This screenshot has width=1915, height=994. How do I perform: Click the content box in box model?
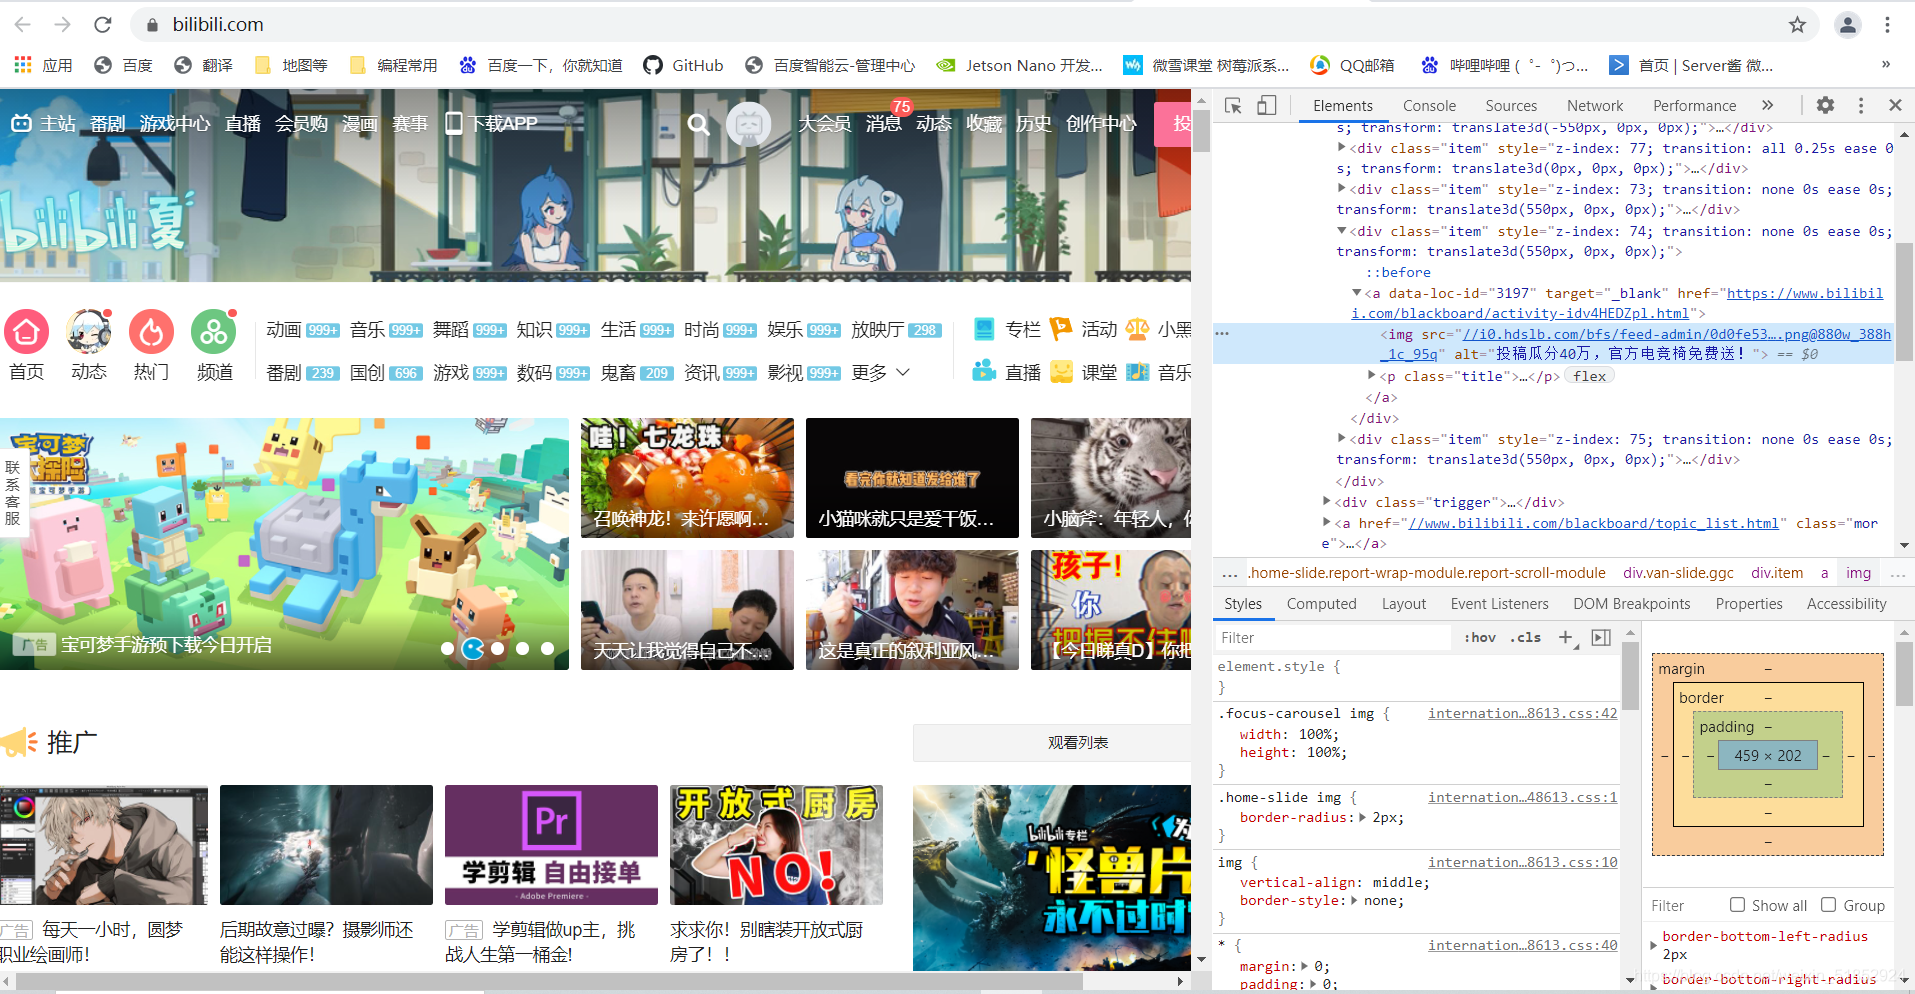(1767, 756)
